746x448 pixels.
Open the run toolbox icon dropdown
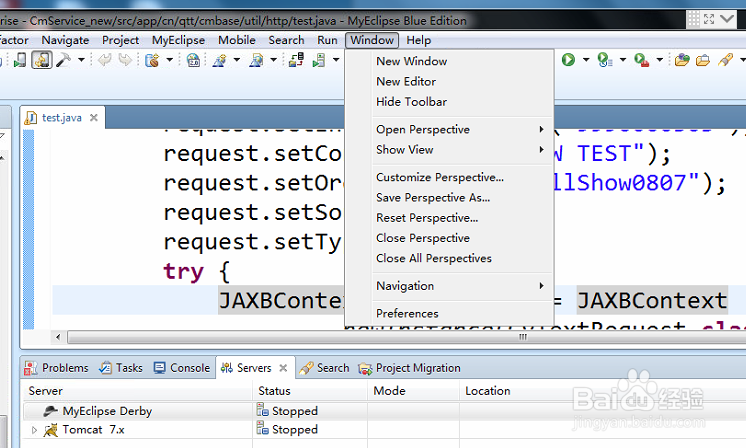659,60
